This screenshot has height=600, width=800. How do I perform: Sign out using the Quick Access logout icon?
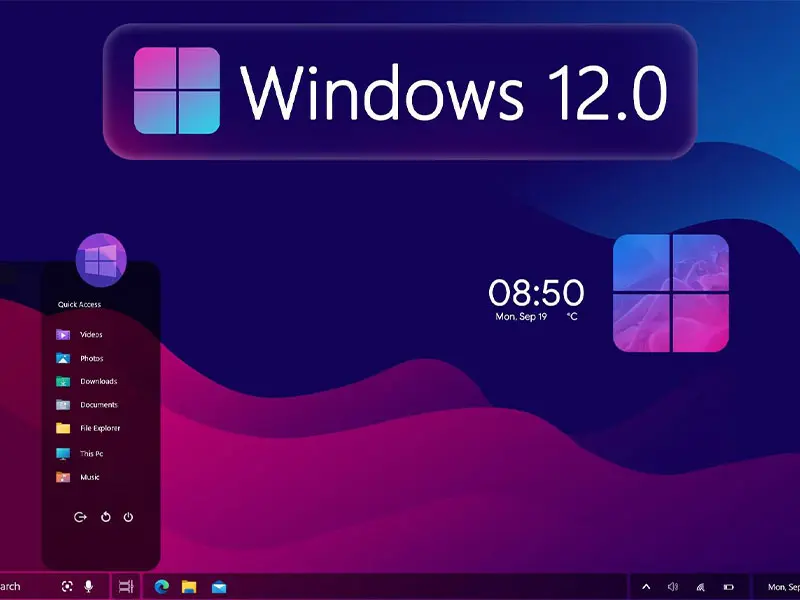(x=80, y=517)
